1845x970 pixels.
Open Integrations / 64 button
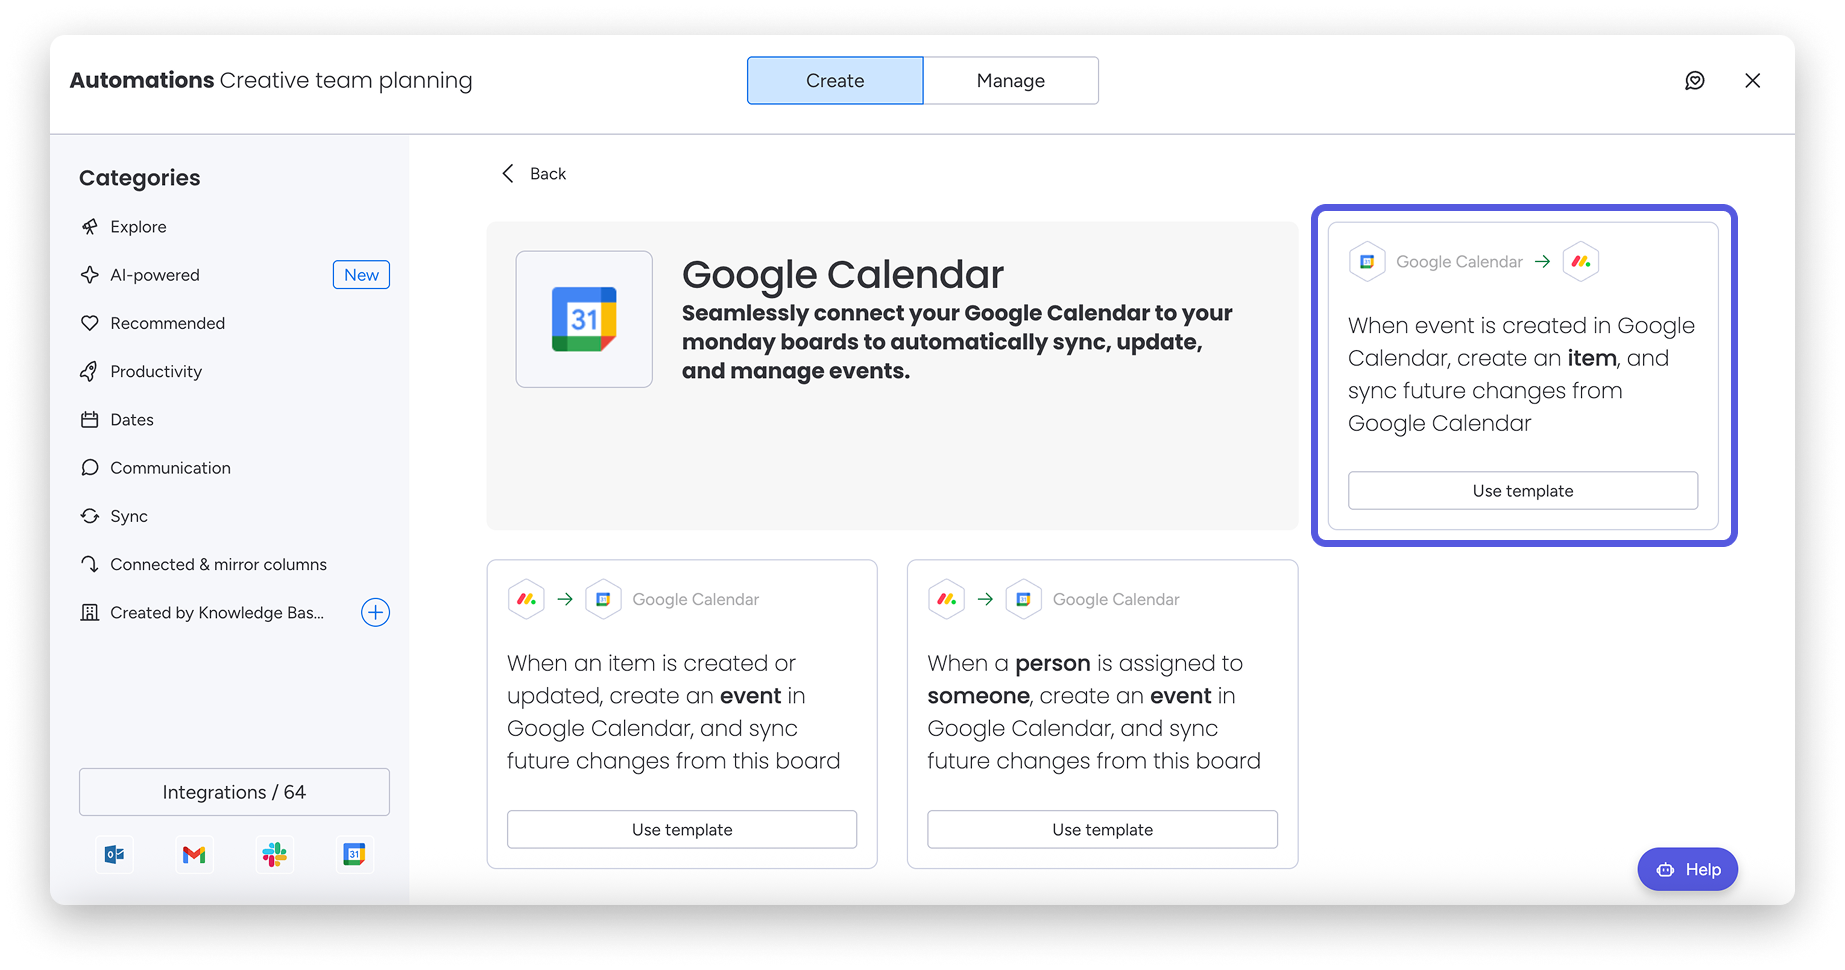coord(234,792)
